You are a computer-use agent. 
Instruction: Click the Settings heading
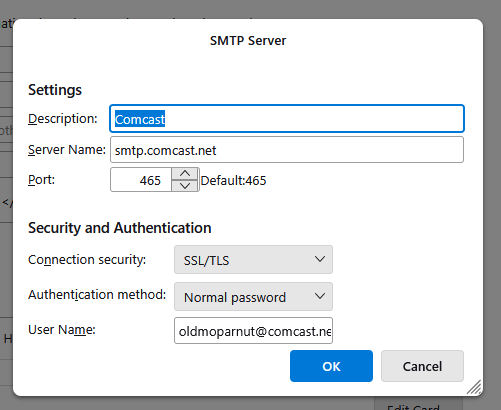[x=55, y=90]
